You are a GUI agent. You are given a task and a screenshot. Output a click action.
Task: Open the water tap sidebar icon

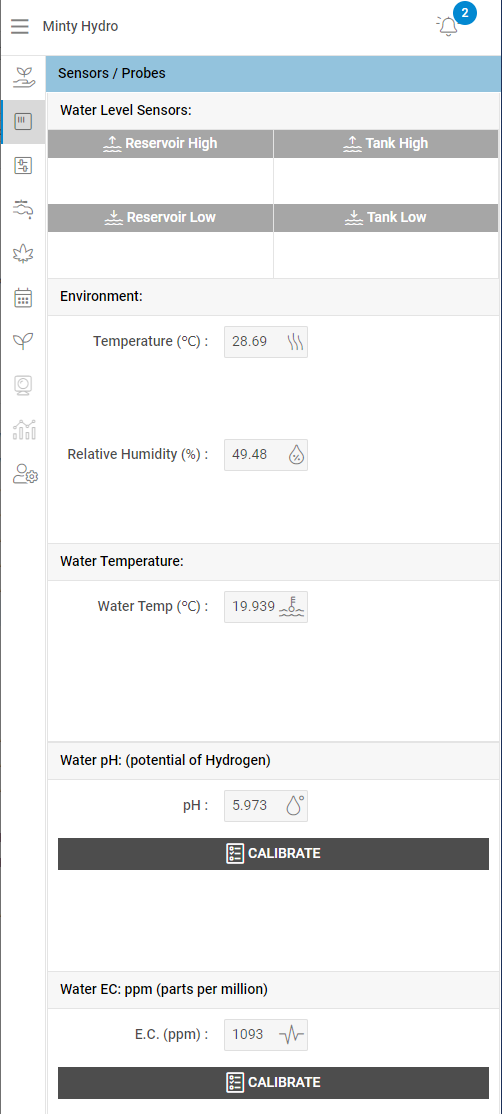click(x=23, y=210)
